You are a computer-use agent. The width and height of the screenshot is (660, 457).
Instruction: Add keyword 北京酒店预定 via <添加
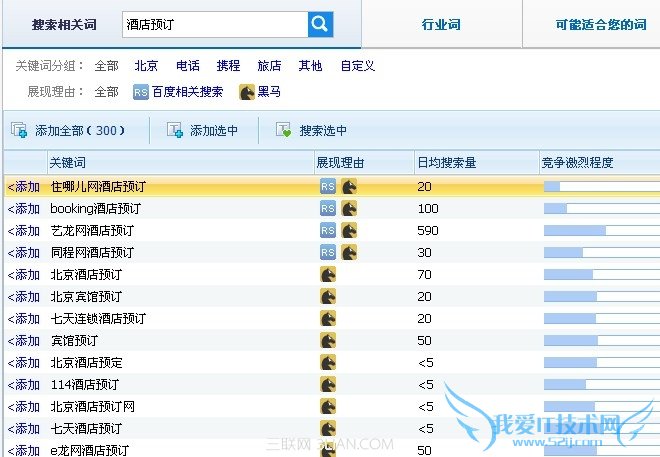pos(24,363)
